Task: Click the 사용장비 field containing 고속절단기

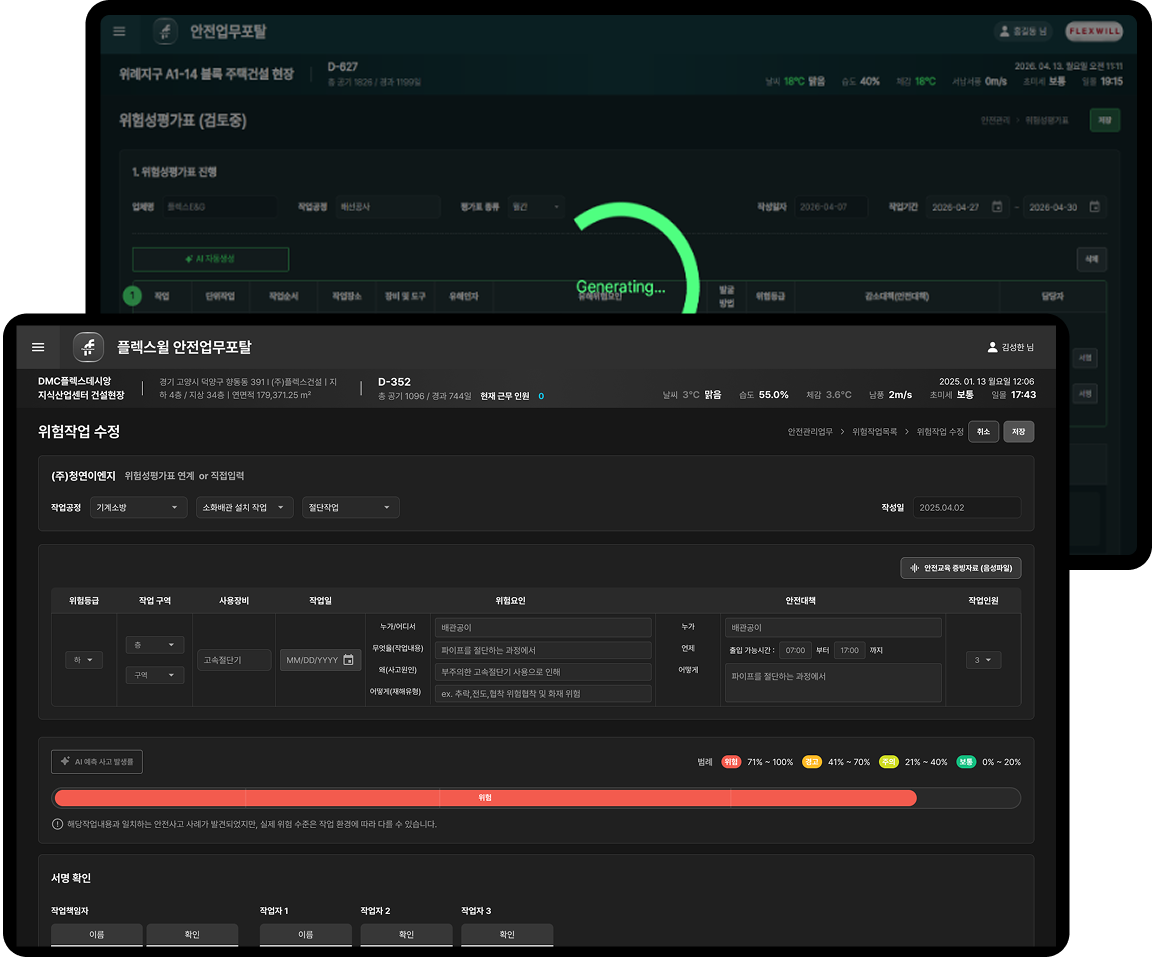Action: [234, 660]
